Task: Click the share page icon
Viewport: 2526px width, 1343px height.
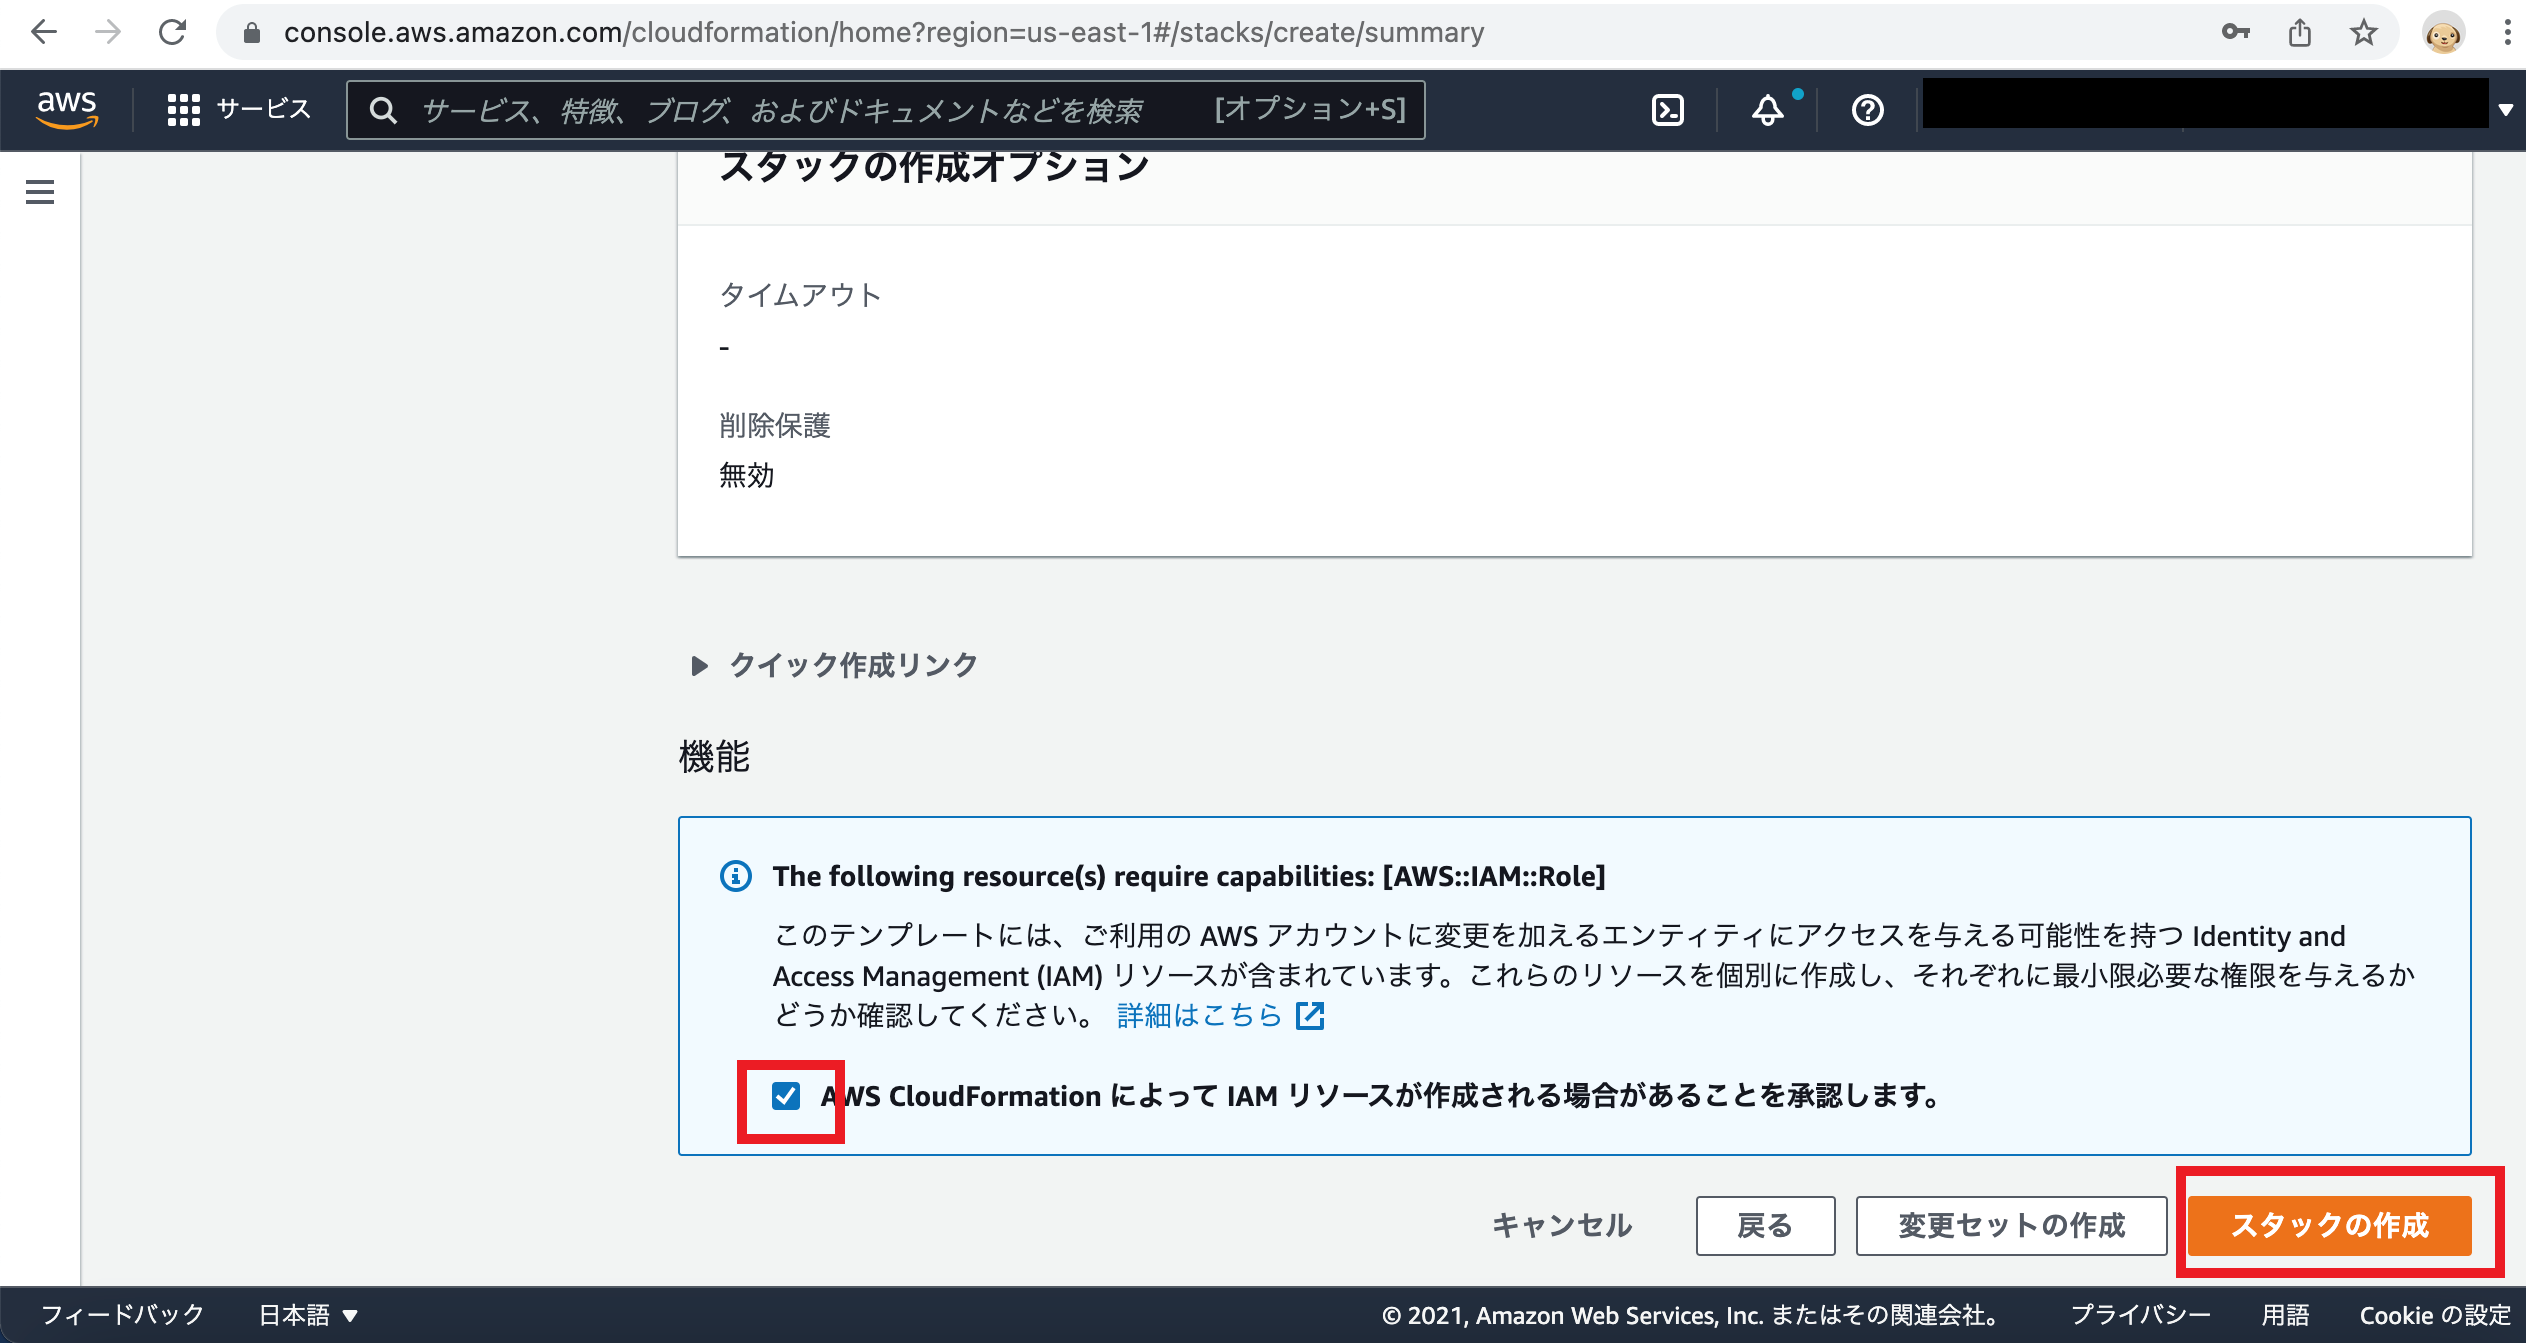Action: [2300, 33]
